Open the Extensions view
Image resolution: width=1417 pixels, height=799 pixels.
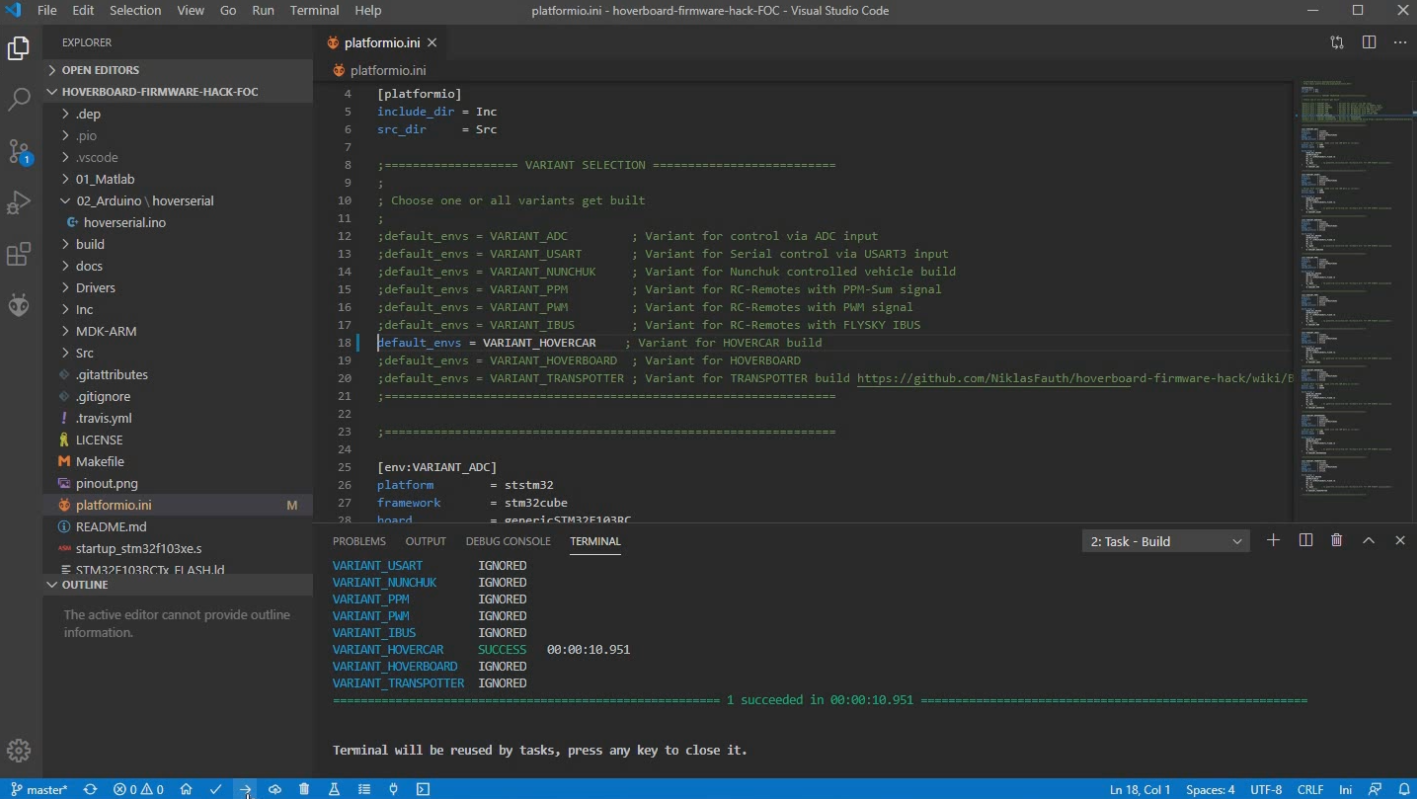[19, 254]
